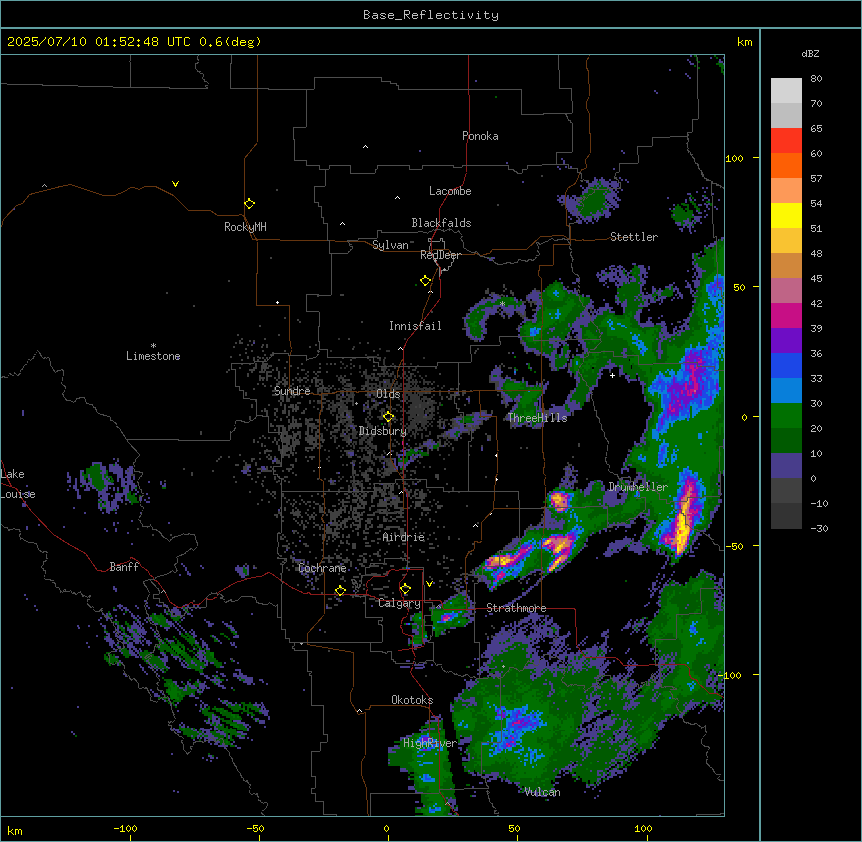Click the Drumheller label

coord(638,487)
